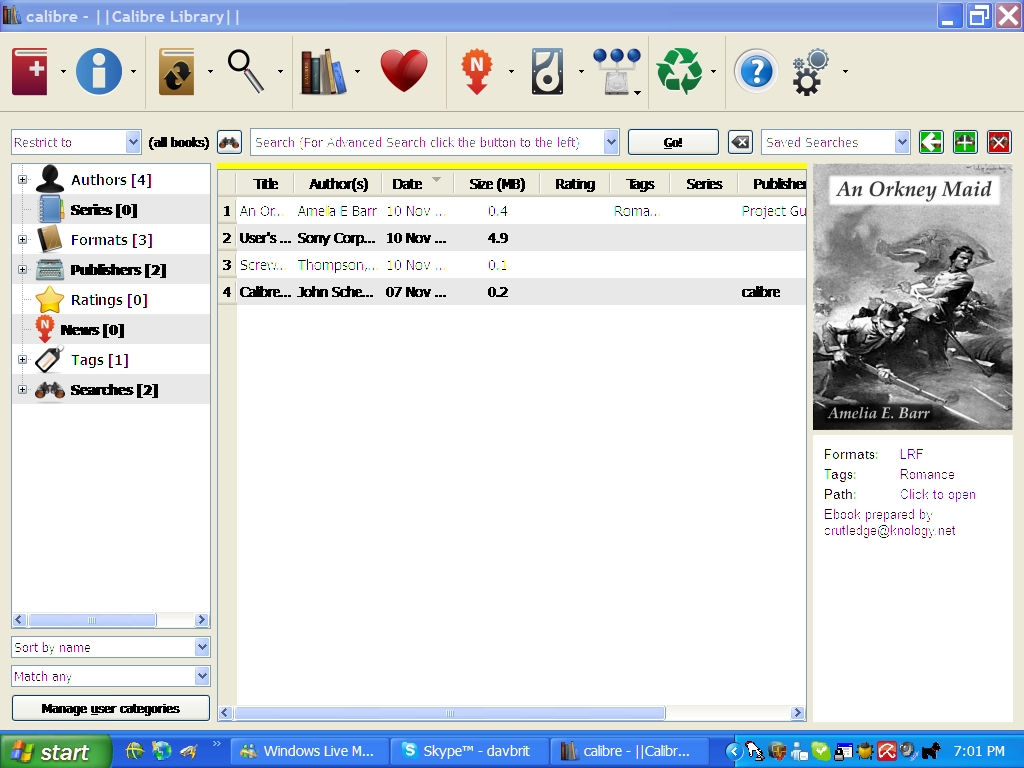The height and width of the screenshot is (768, 1024).
Task: Select row 3 by Thompson
Action: pos(512,265)
